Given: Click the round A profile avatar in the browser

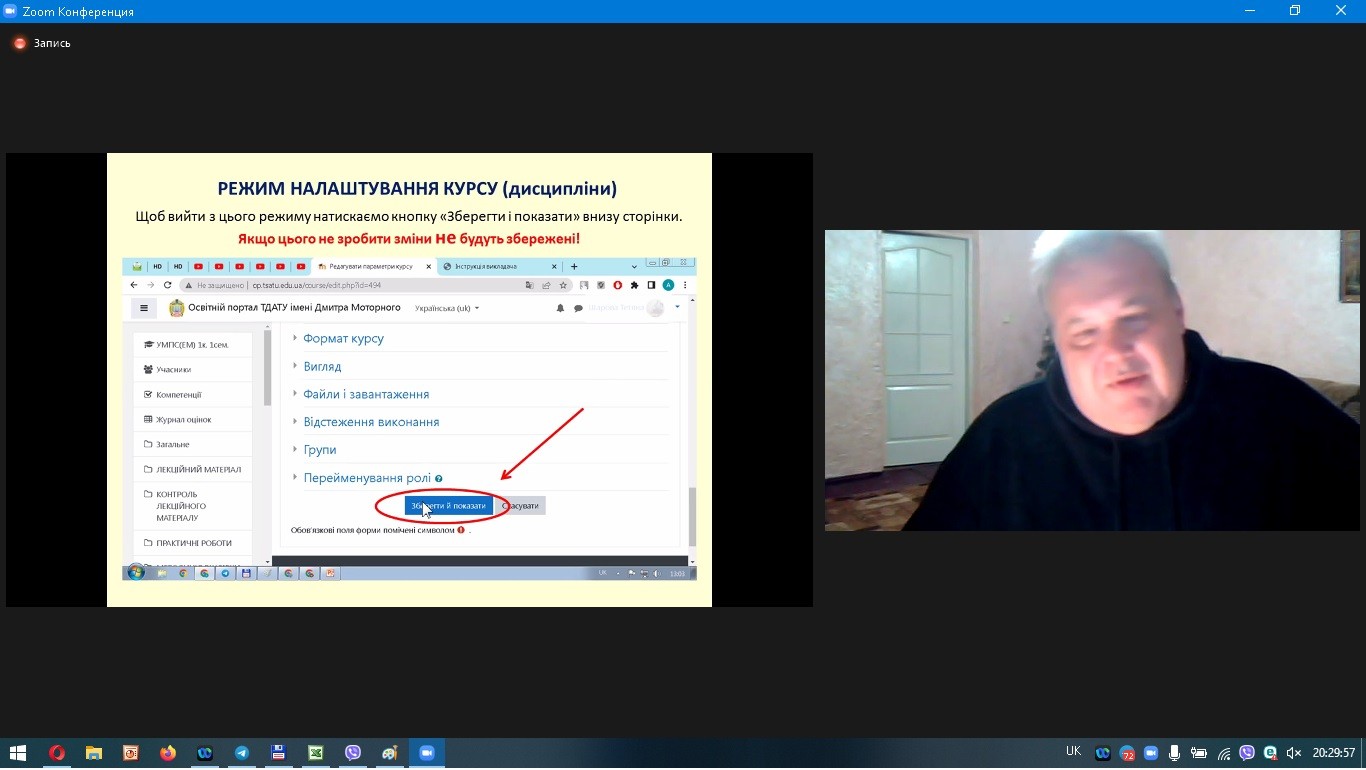Looking at the screenshot, I should click(668, 285).
